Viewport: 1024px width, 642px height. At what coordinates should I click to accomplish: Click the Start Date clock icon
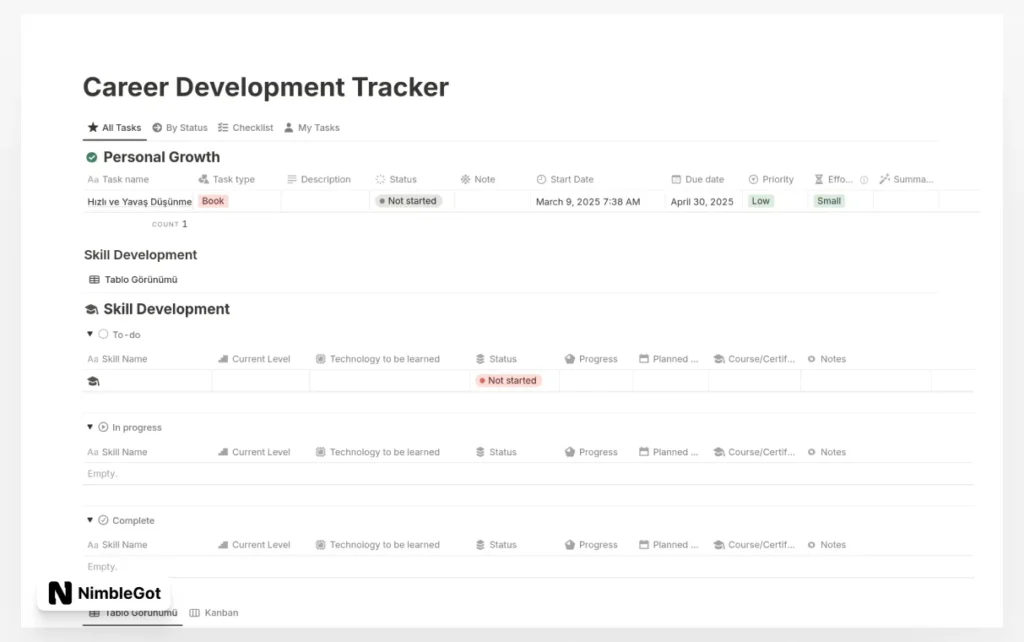pos(541,179)
